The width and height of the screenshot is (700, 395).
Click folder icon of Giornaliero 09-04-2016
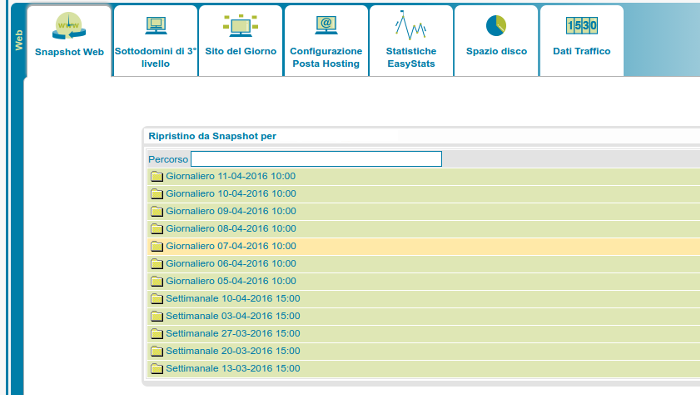click(157, 211)
